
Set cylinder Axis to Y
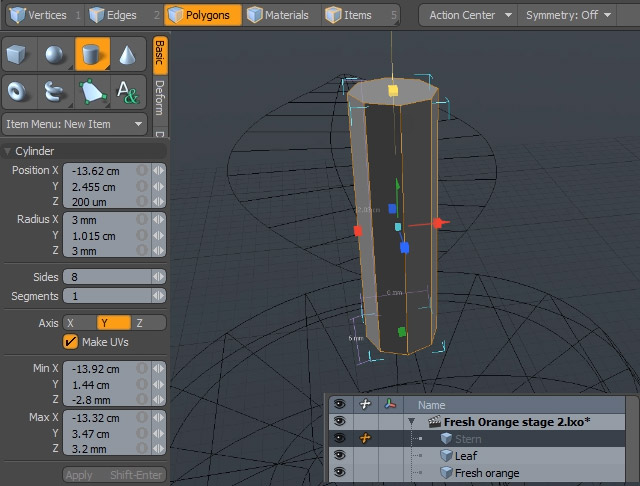point(114,323)
